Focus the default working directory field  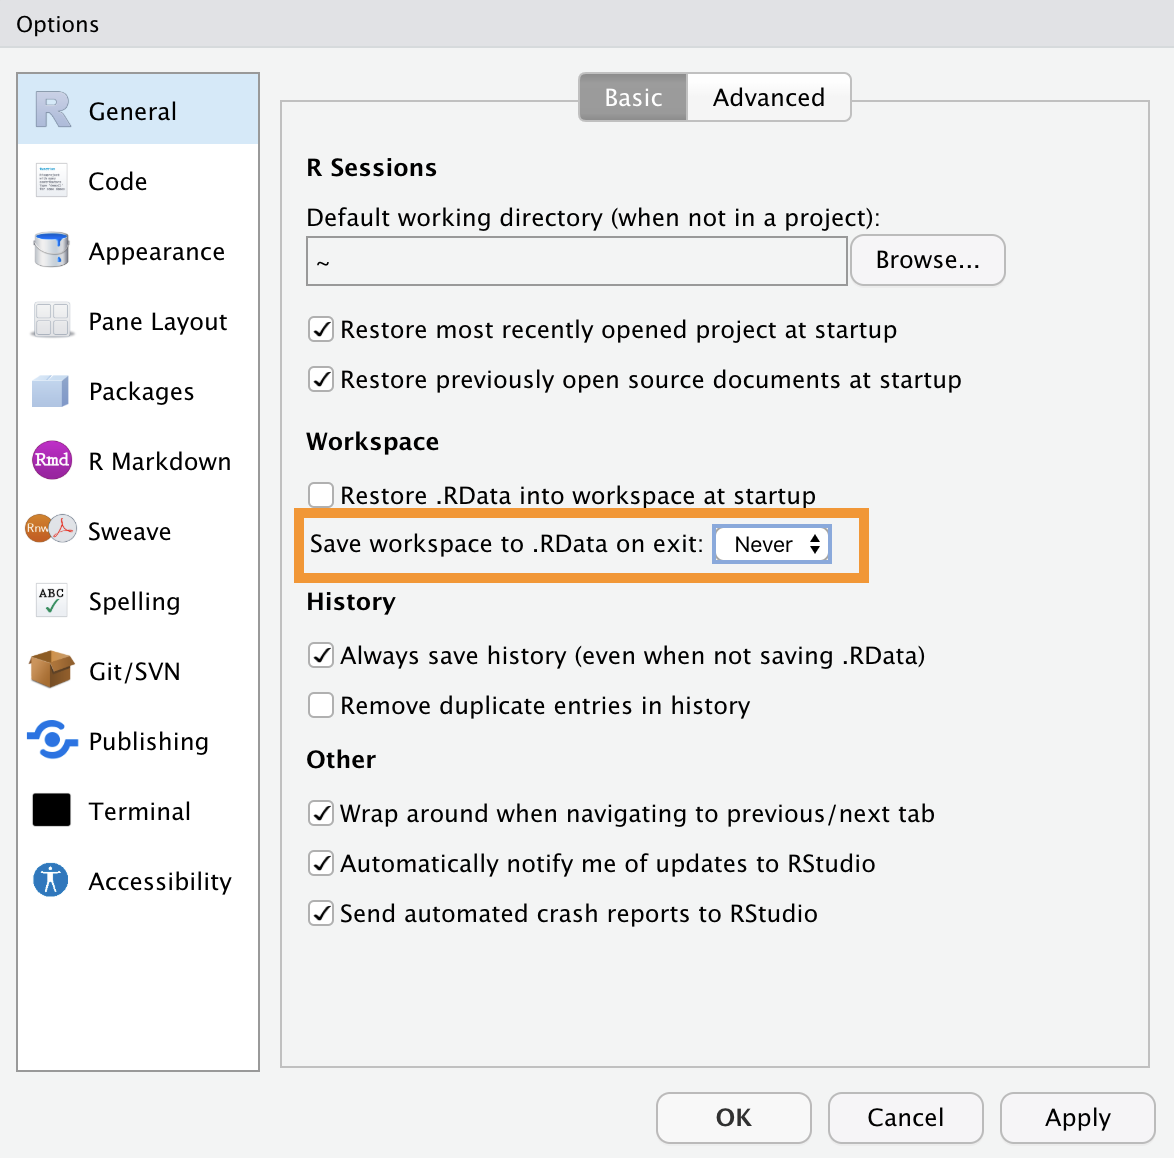[x=577, y=261]
